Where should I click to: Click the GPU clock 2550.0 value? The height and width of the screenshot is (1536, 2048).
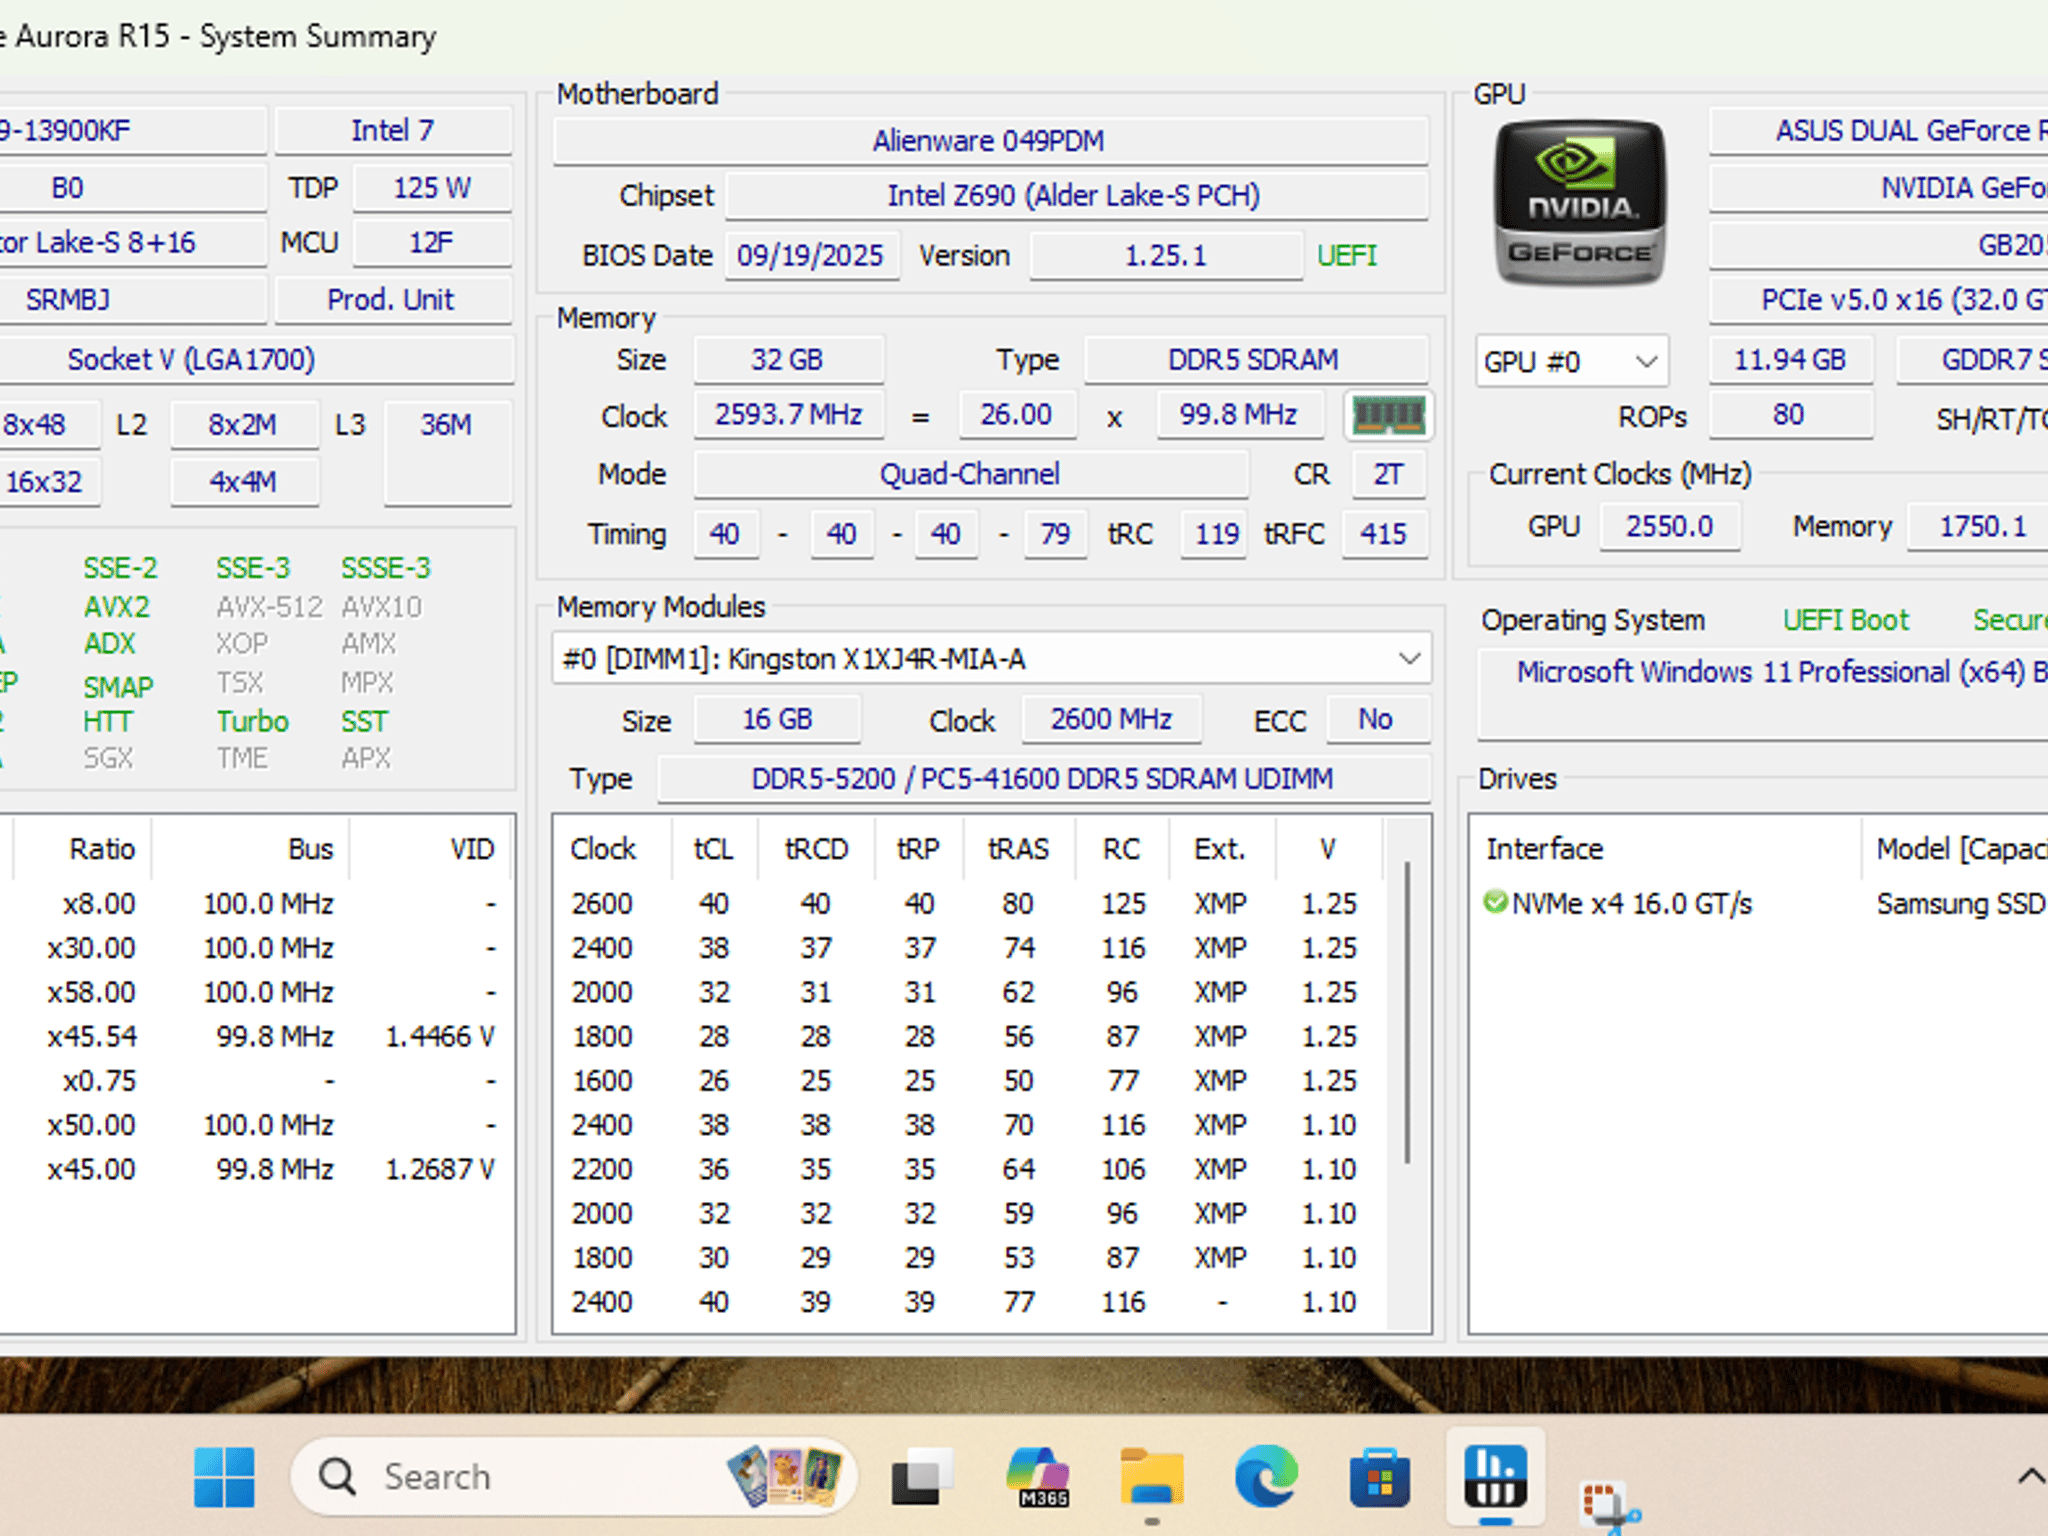1669,526
